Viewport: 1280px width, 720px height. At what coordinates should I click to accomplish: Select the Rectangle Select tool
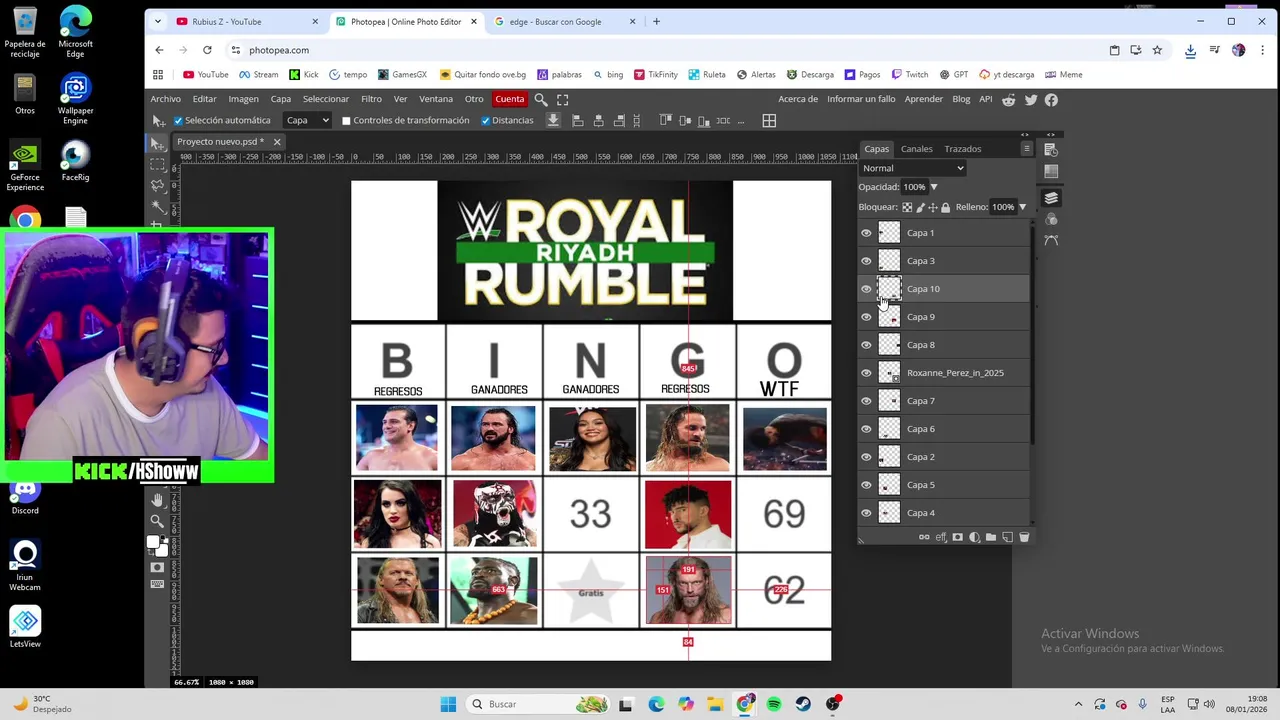[158, 164]
